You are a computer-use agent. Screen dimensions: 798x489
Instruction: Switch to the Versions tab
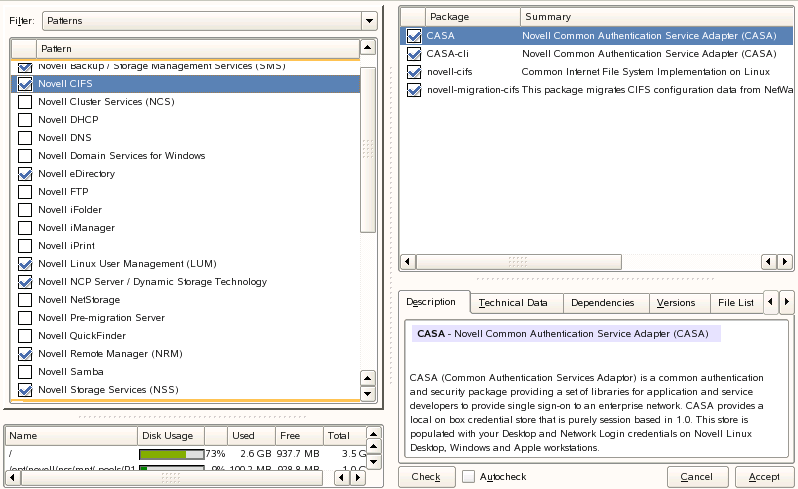[x=679, y=303]
